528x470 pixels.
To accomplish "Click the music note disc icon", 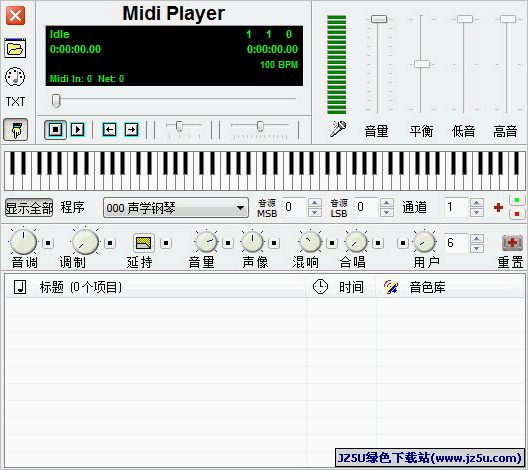I will (x=15, y=77).
